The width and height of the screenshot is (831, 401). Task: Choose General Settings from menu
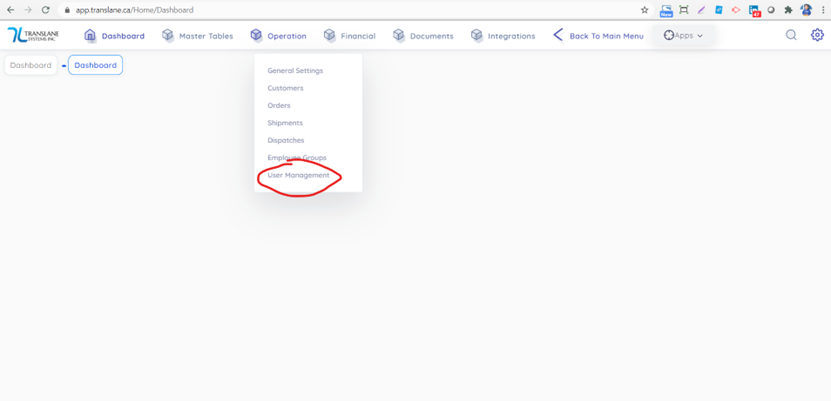[295, 71]
